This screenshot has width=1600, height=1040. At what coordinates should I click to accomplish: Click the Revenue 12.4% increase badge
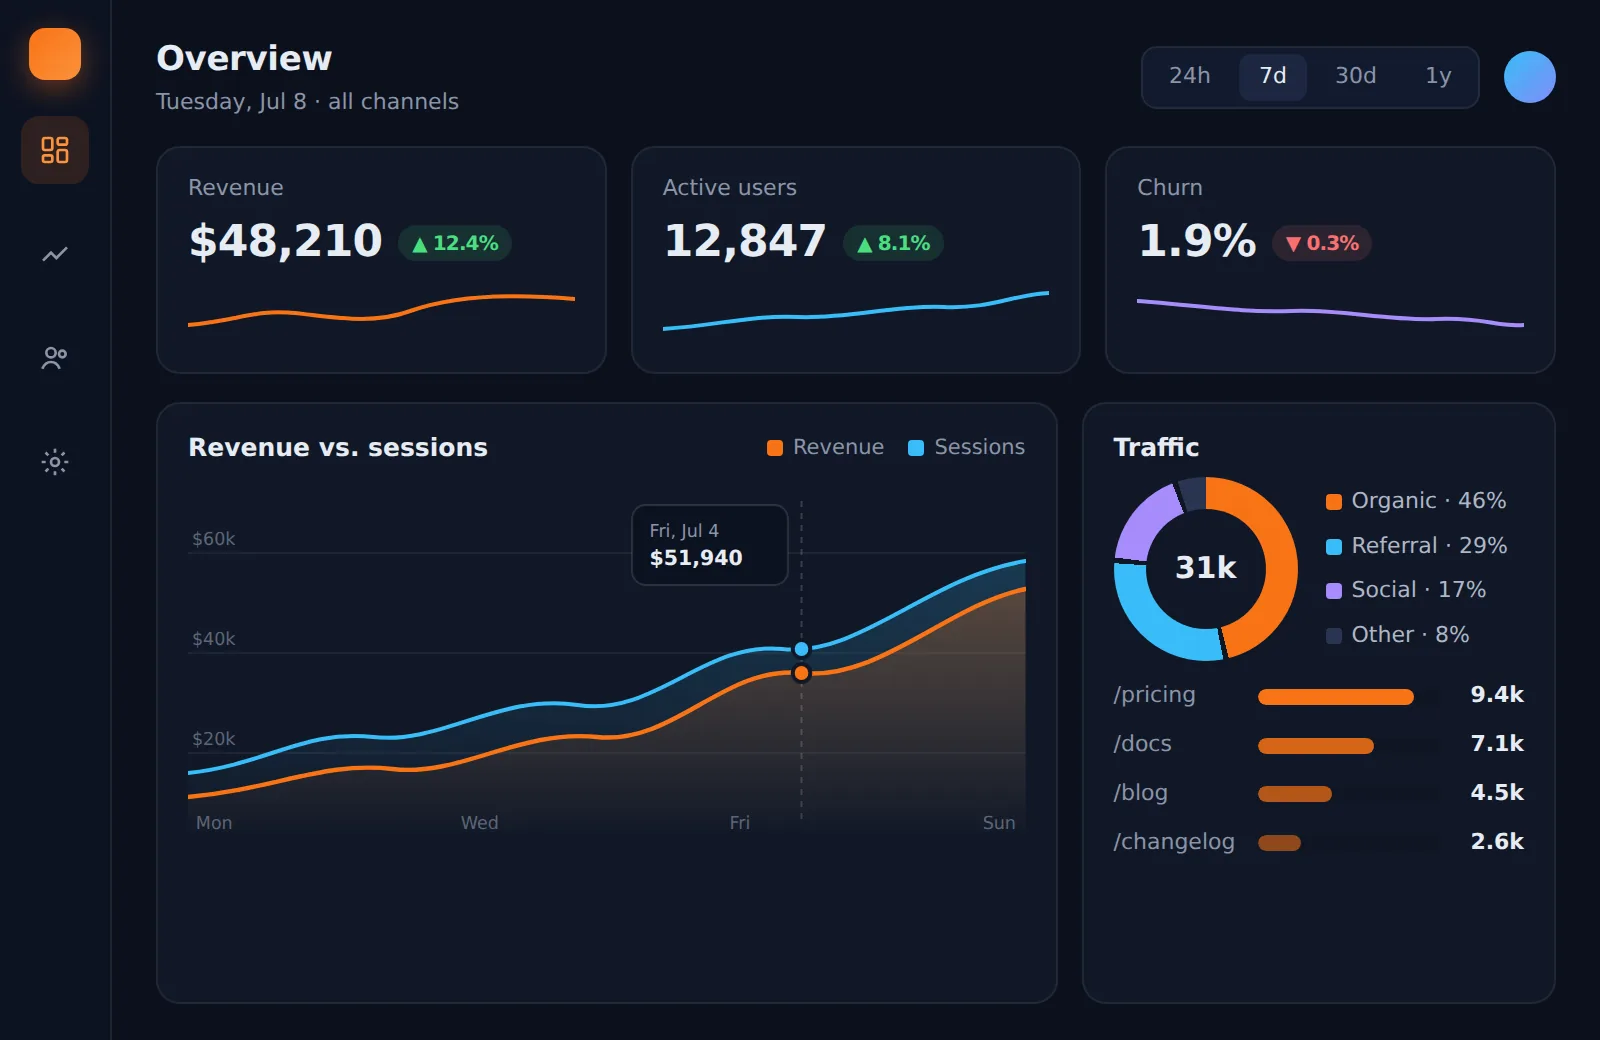[455, 243]
